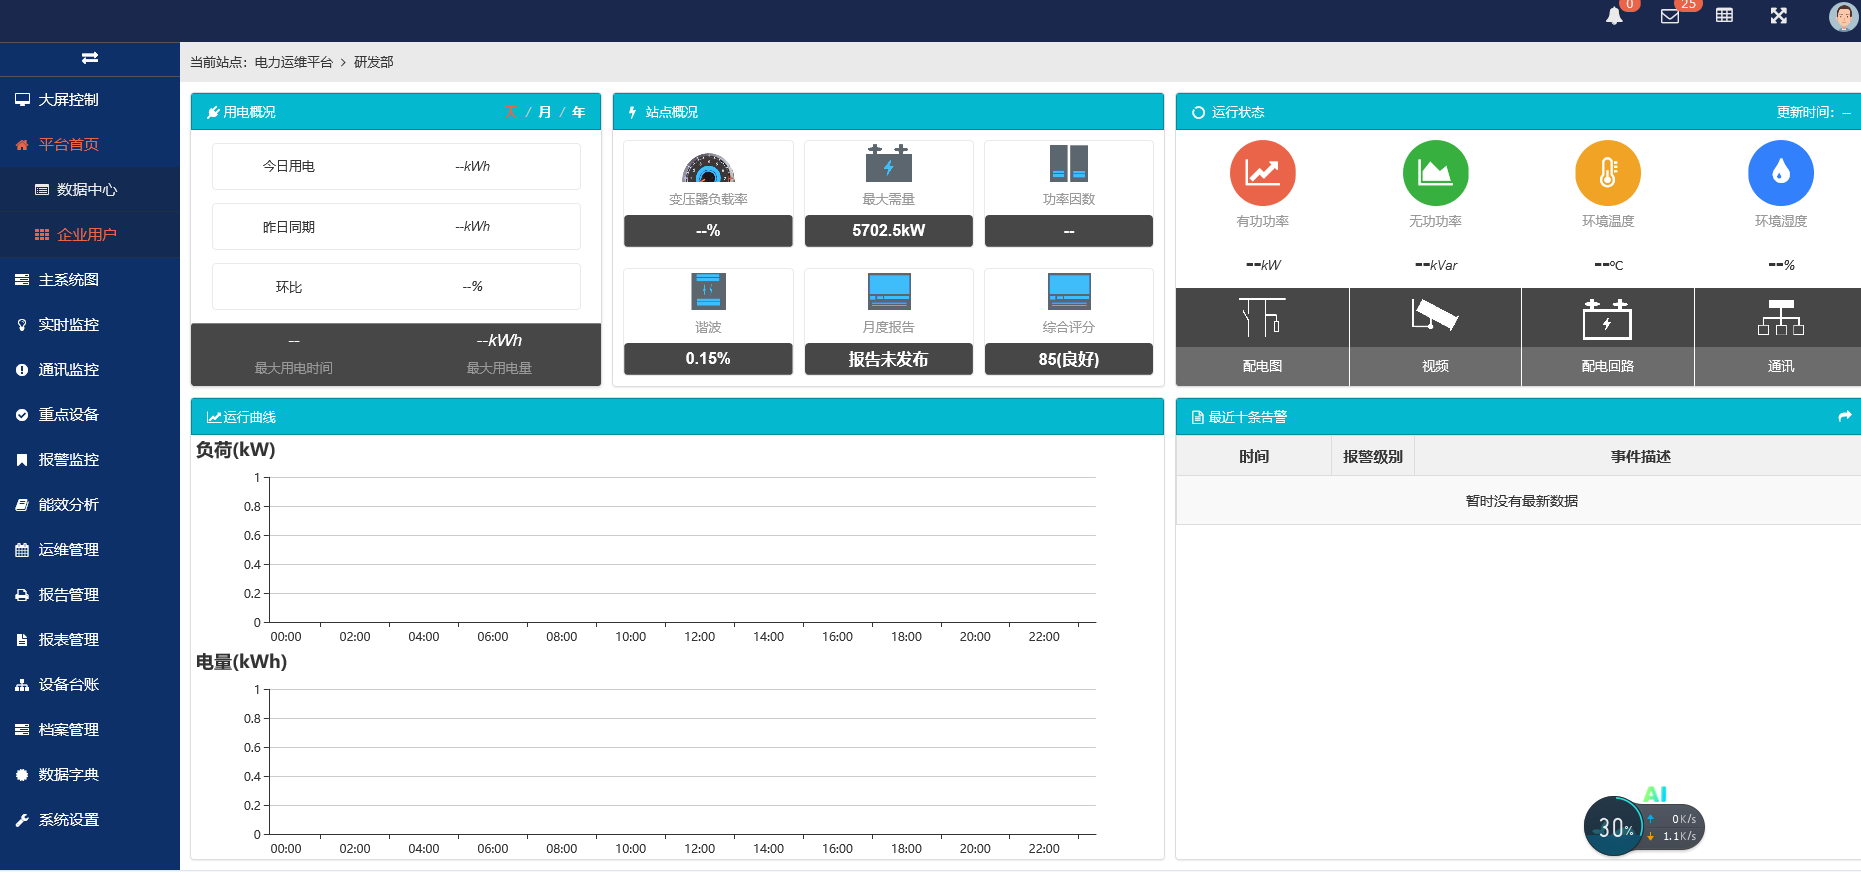Click the share arrow in alarm panel
The image size is (1861, 872).
[x=1844, y=416]
